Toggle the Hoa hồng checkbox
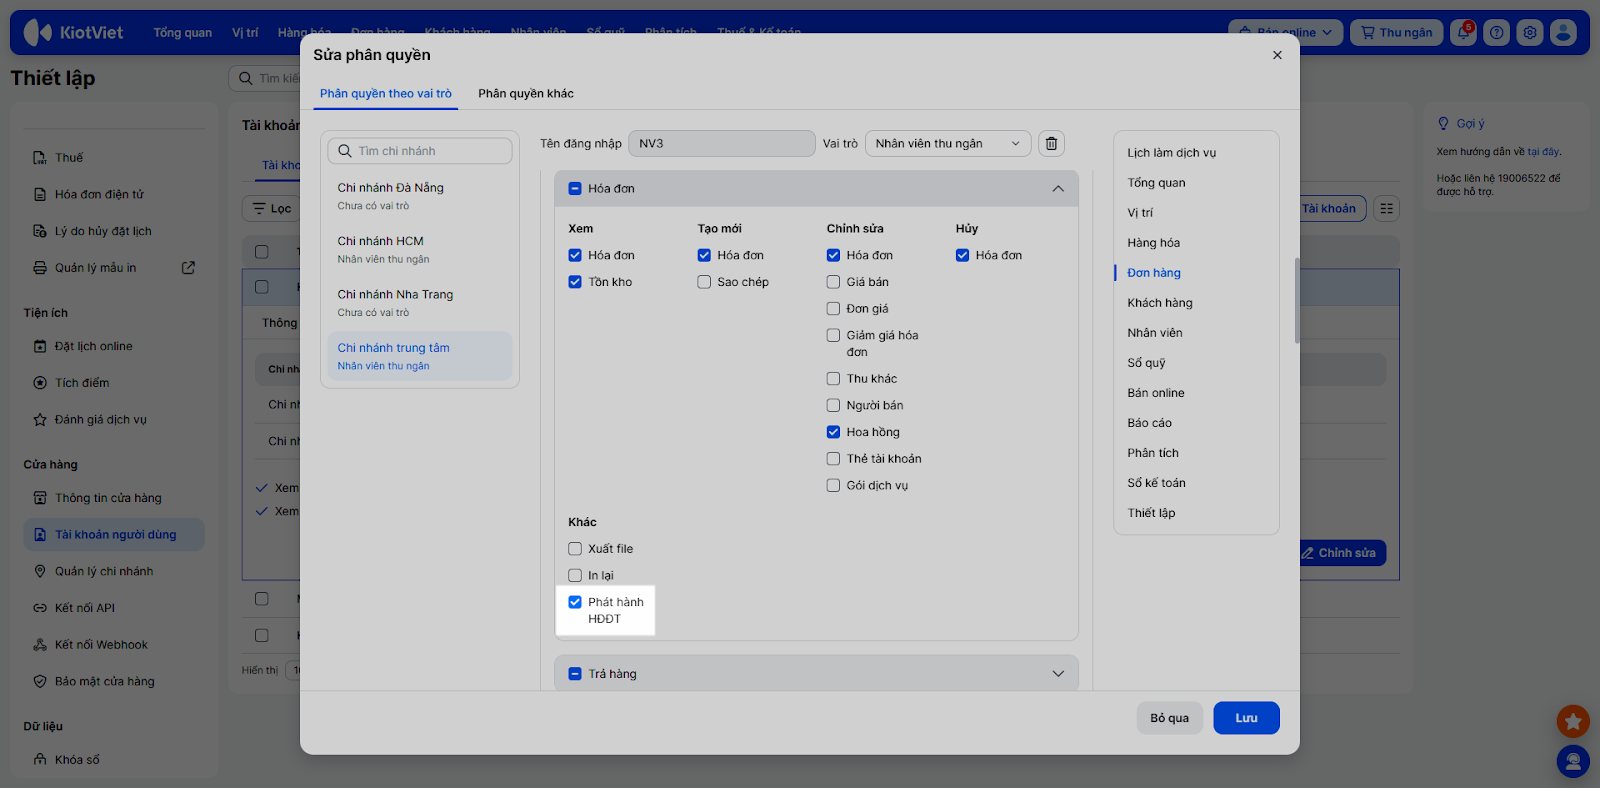Screen dimensions: 1600x788 [x=833, y=432]
